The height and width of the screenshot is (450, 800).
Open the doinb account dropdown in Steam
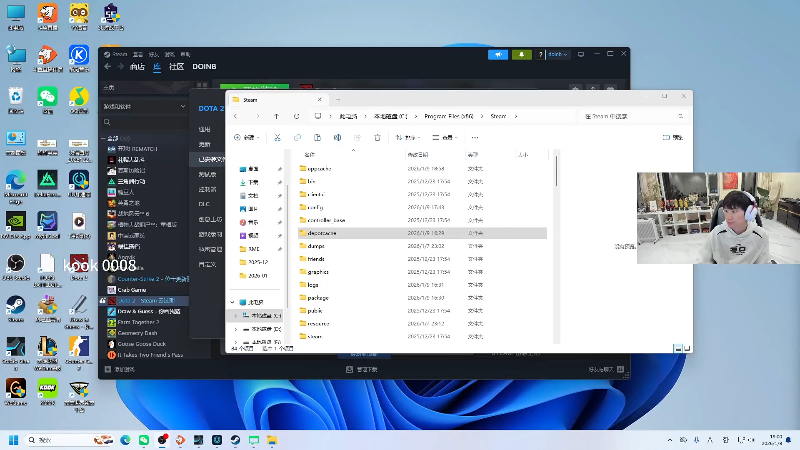(x=558, y=54)
